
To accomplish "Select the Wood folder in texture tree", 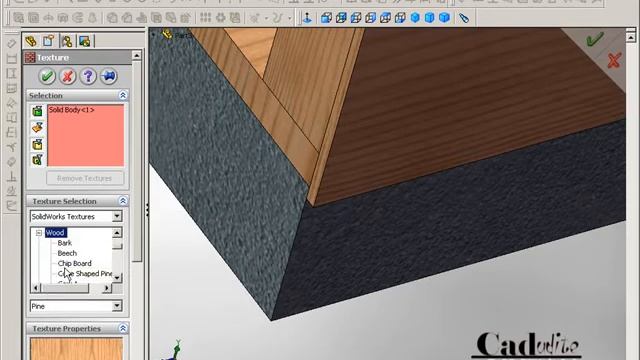I will click(56, 233).
